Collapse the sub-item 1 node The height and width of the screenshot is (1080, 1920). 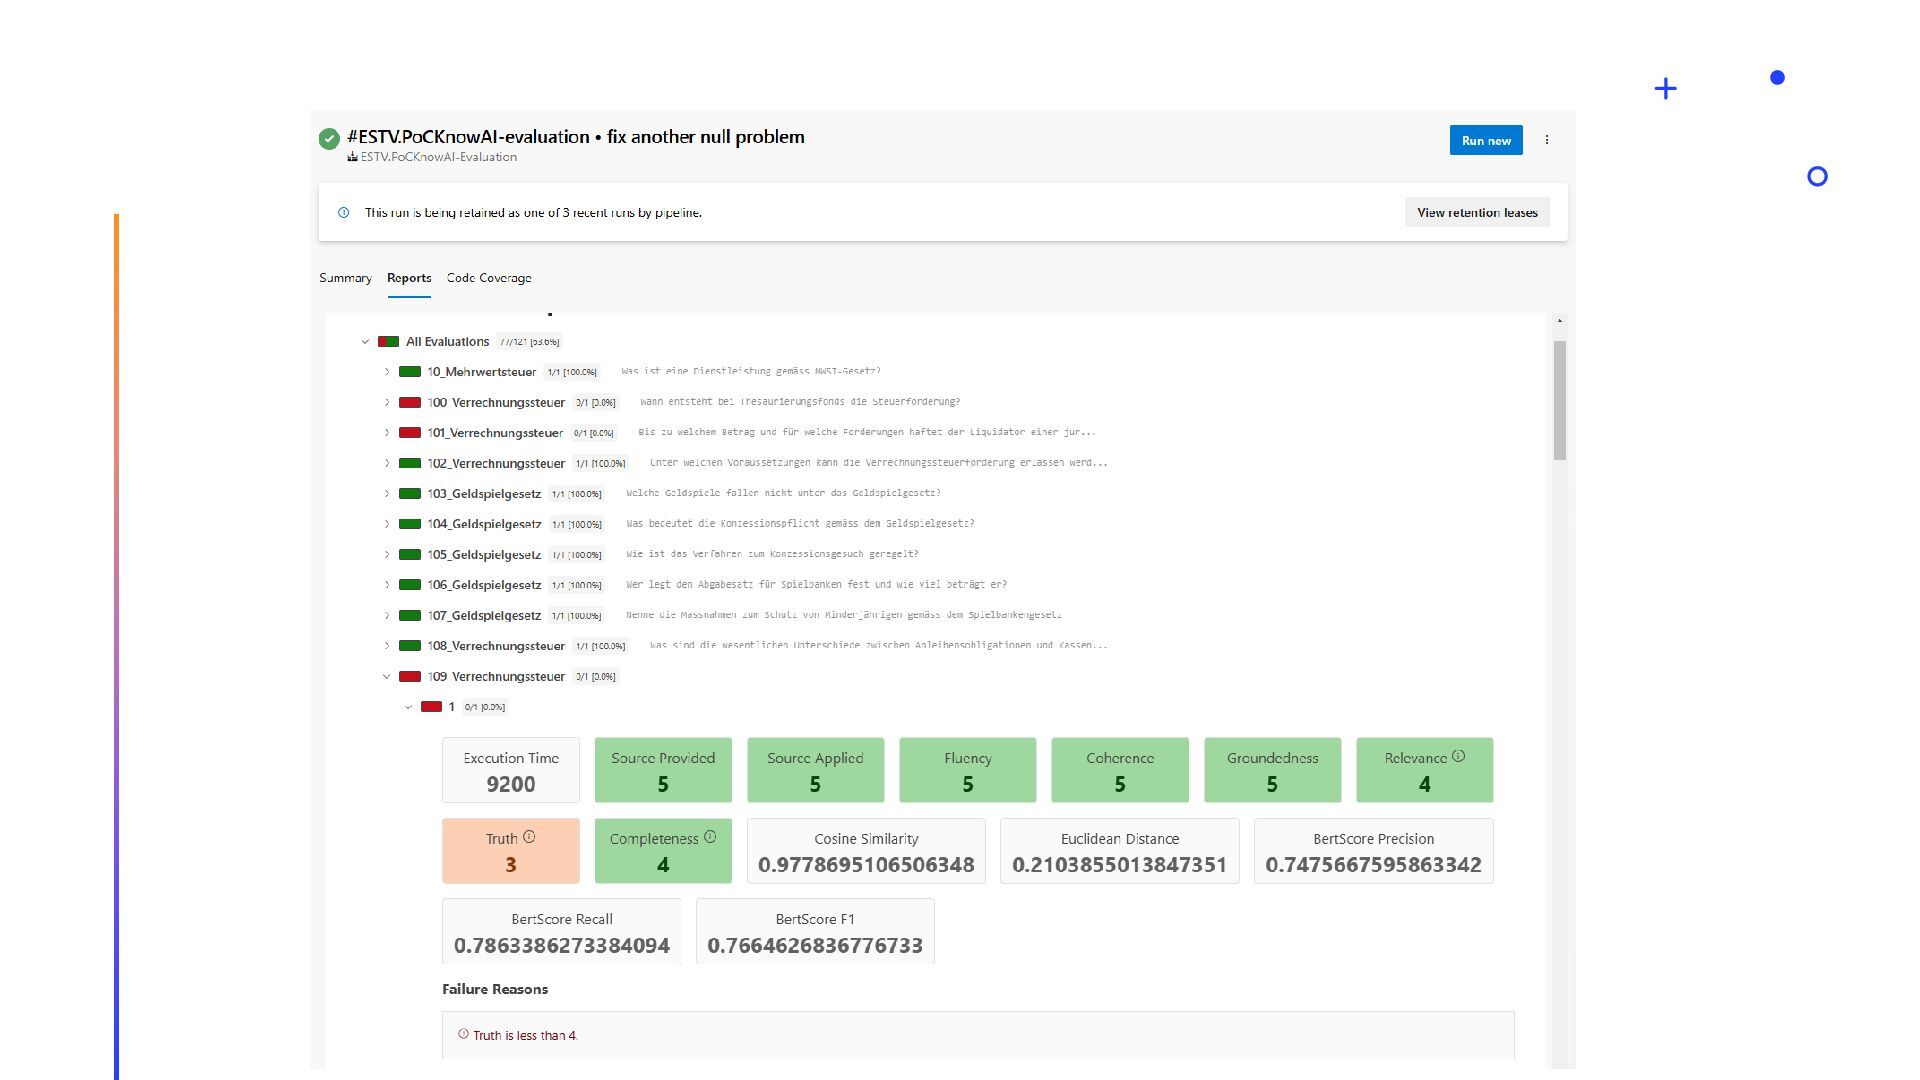point(408,707)
